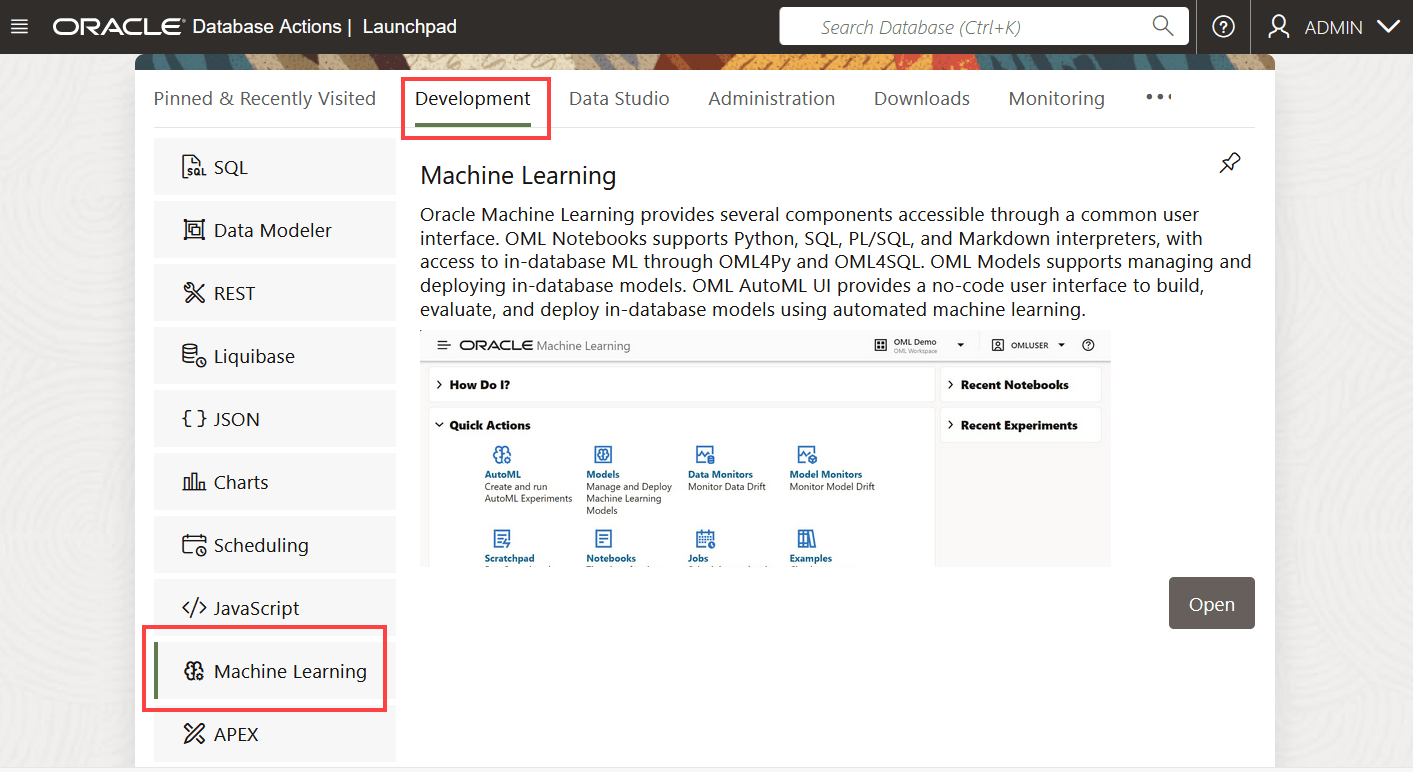Open the Scheduling tool
1413x772 pixels.
[x=275, y=545]
